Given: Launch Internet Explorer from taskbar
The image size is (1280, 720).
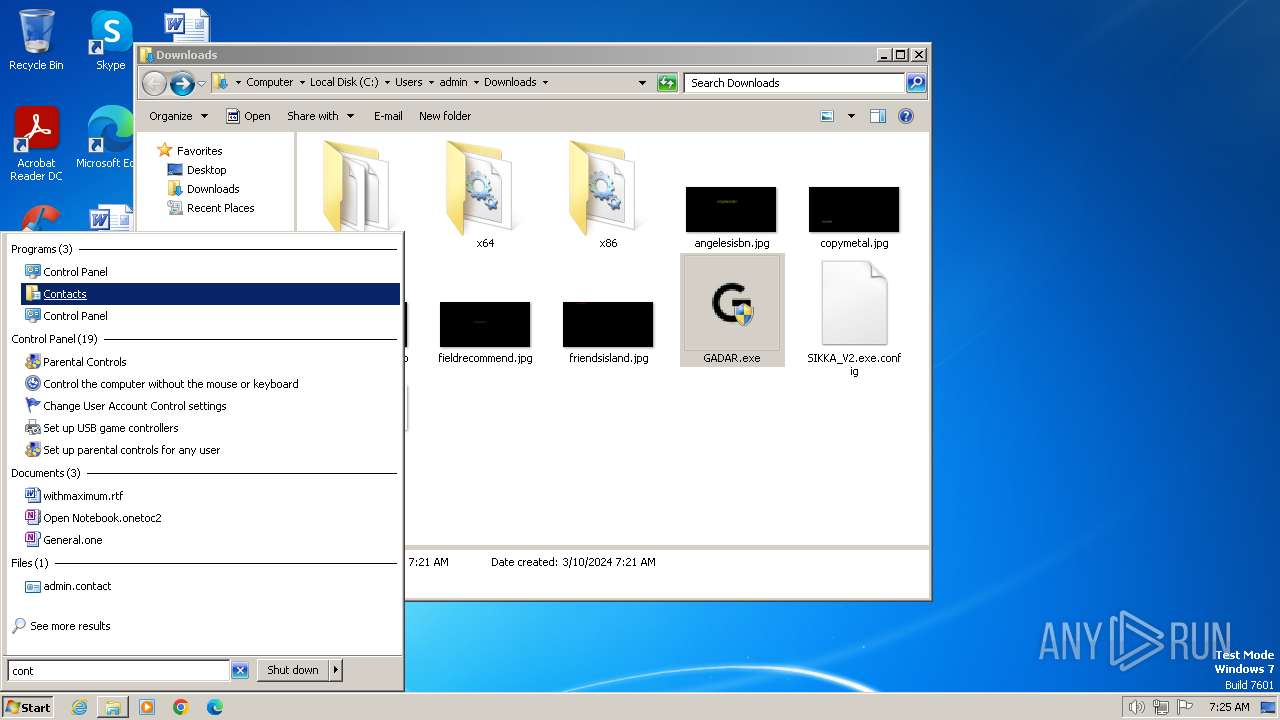Looking at the screenshot, I should point(79,707).
